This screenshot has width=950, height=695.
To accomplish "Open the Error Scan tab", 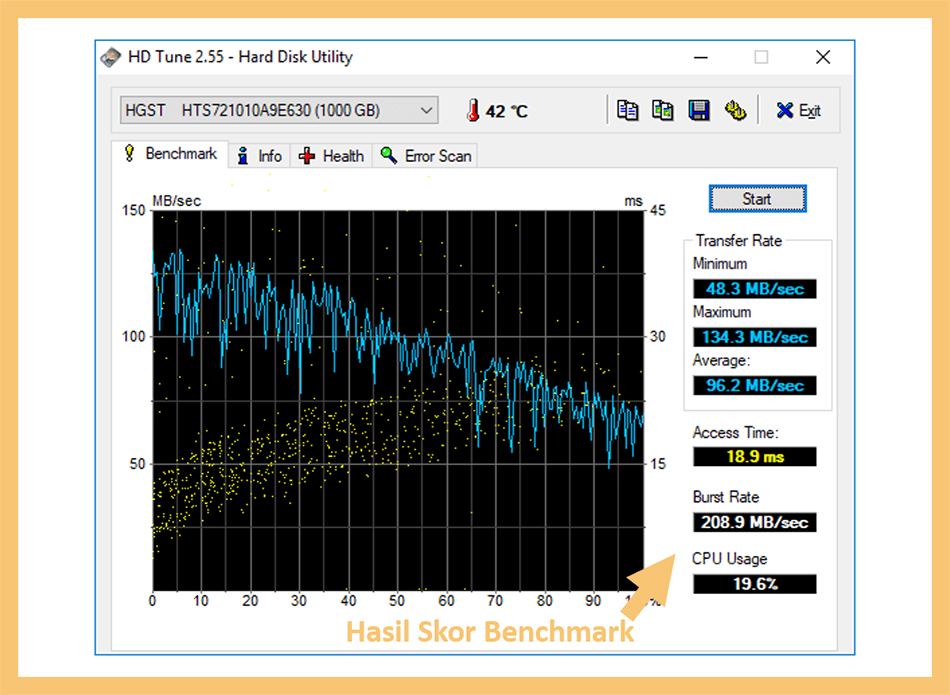I will (x=426, y=156).
